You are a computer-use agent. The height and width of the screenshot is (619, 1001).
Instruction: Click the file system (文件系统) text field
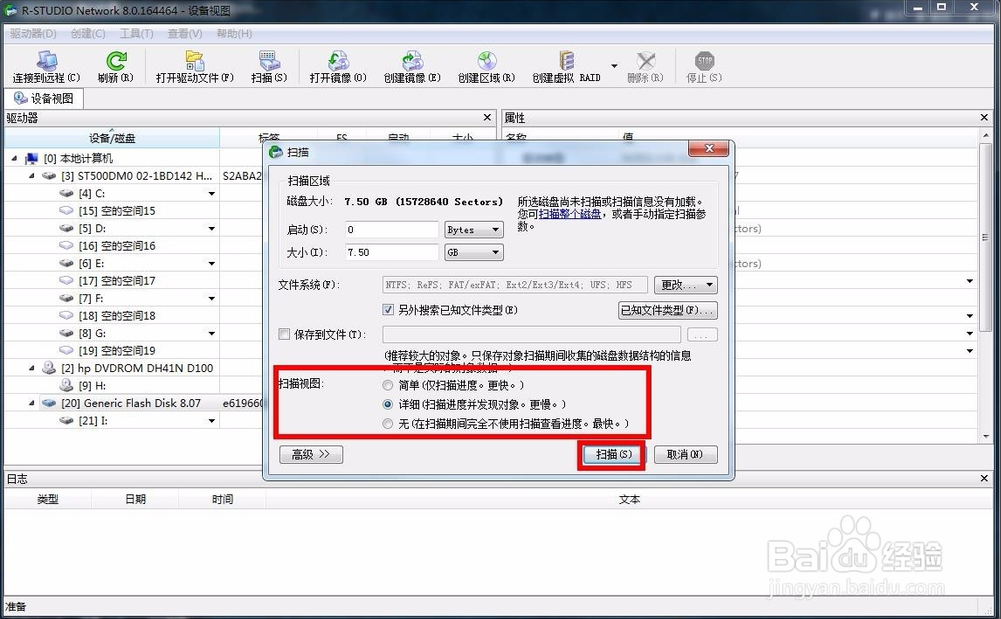[x=515, y=285]
